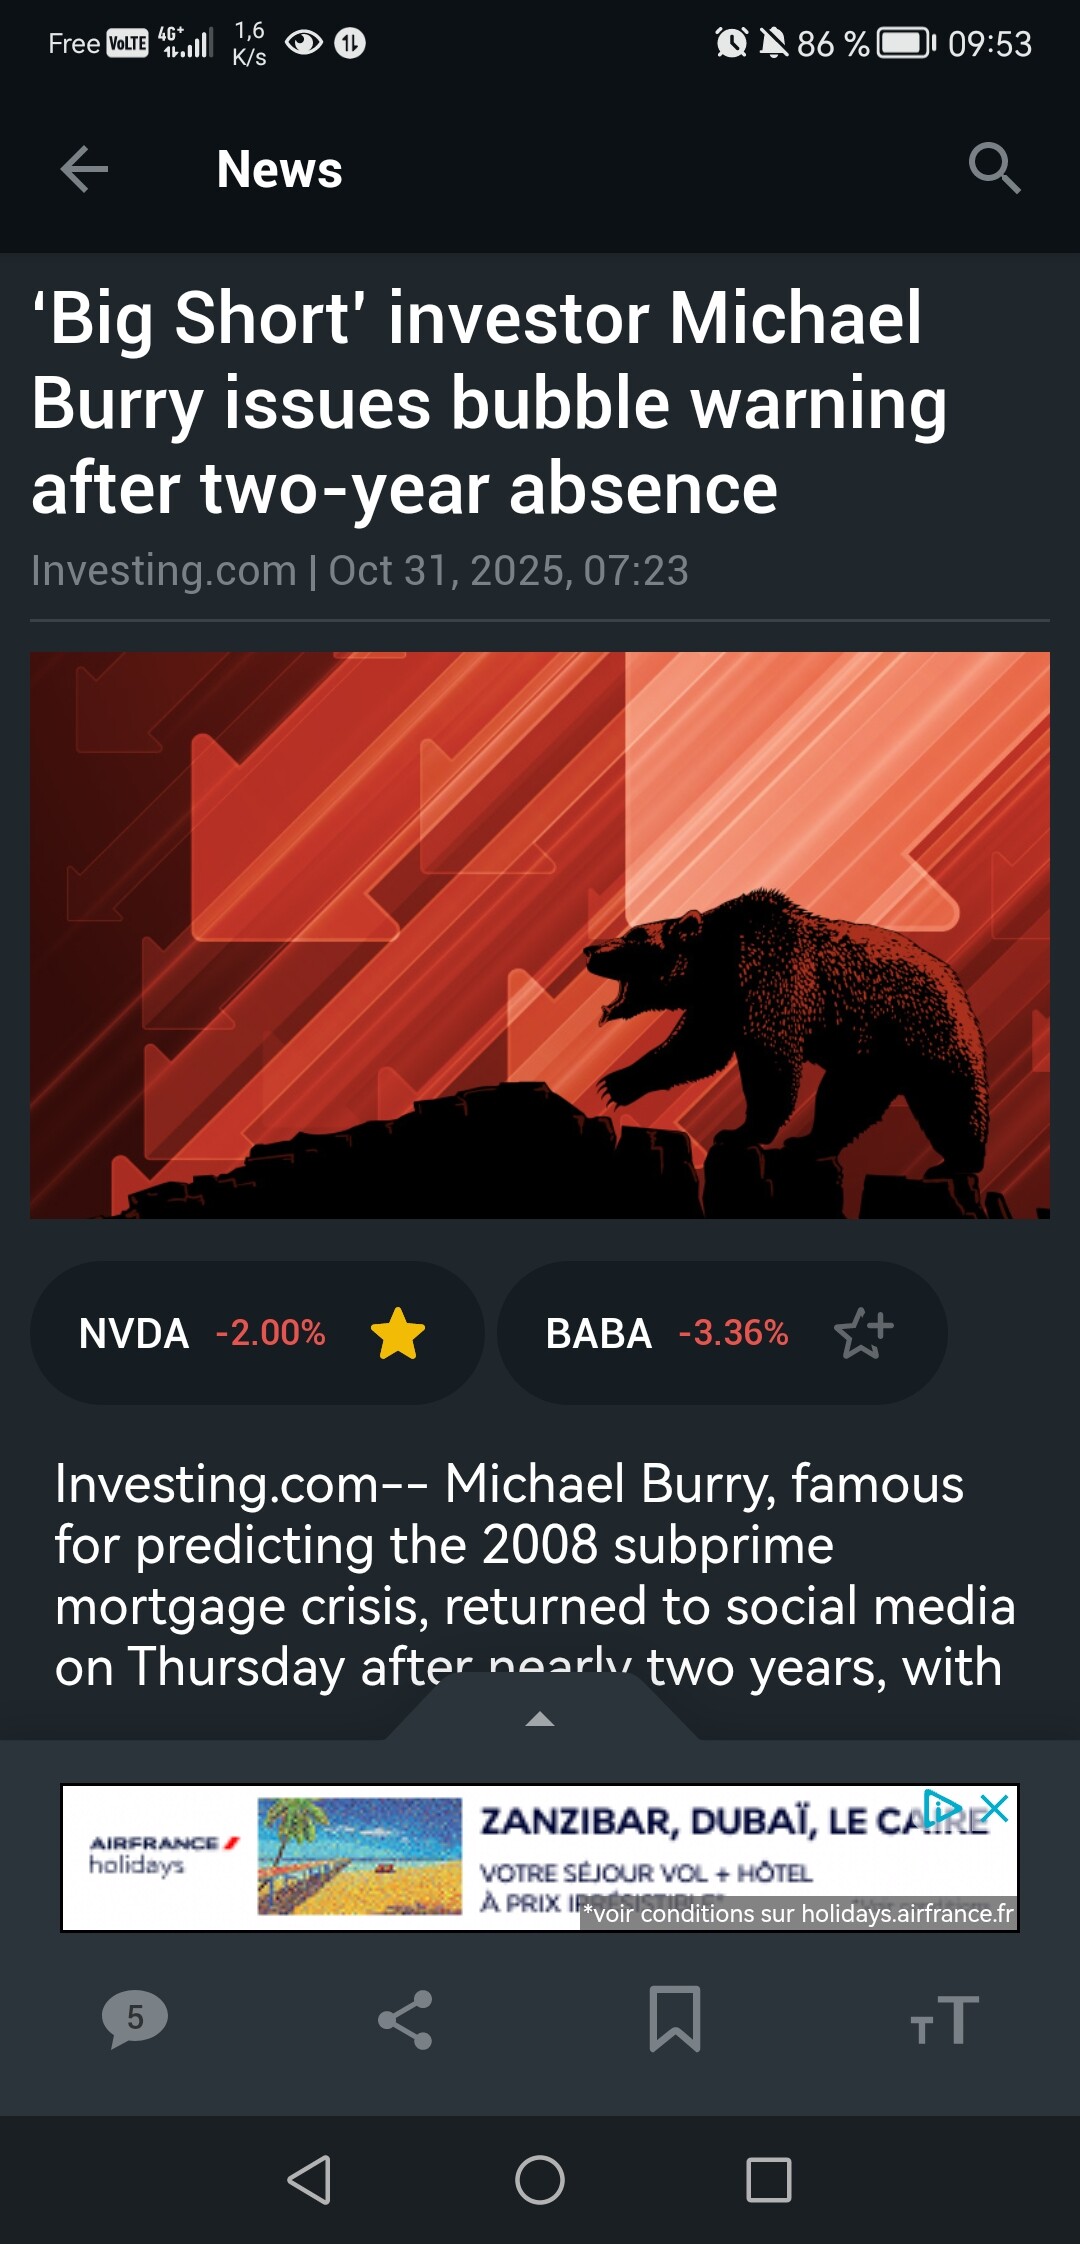Open the comments bubble showing 5

135,2018
